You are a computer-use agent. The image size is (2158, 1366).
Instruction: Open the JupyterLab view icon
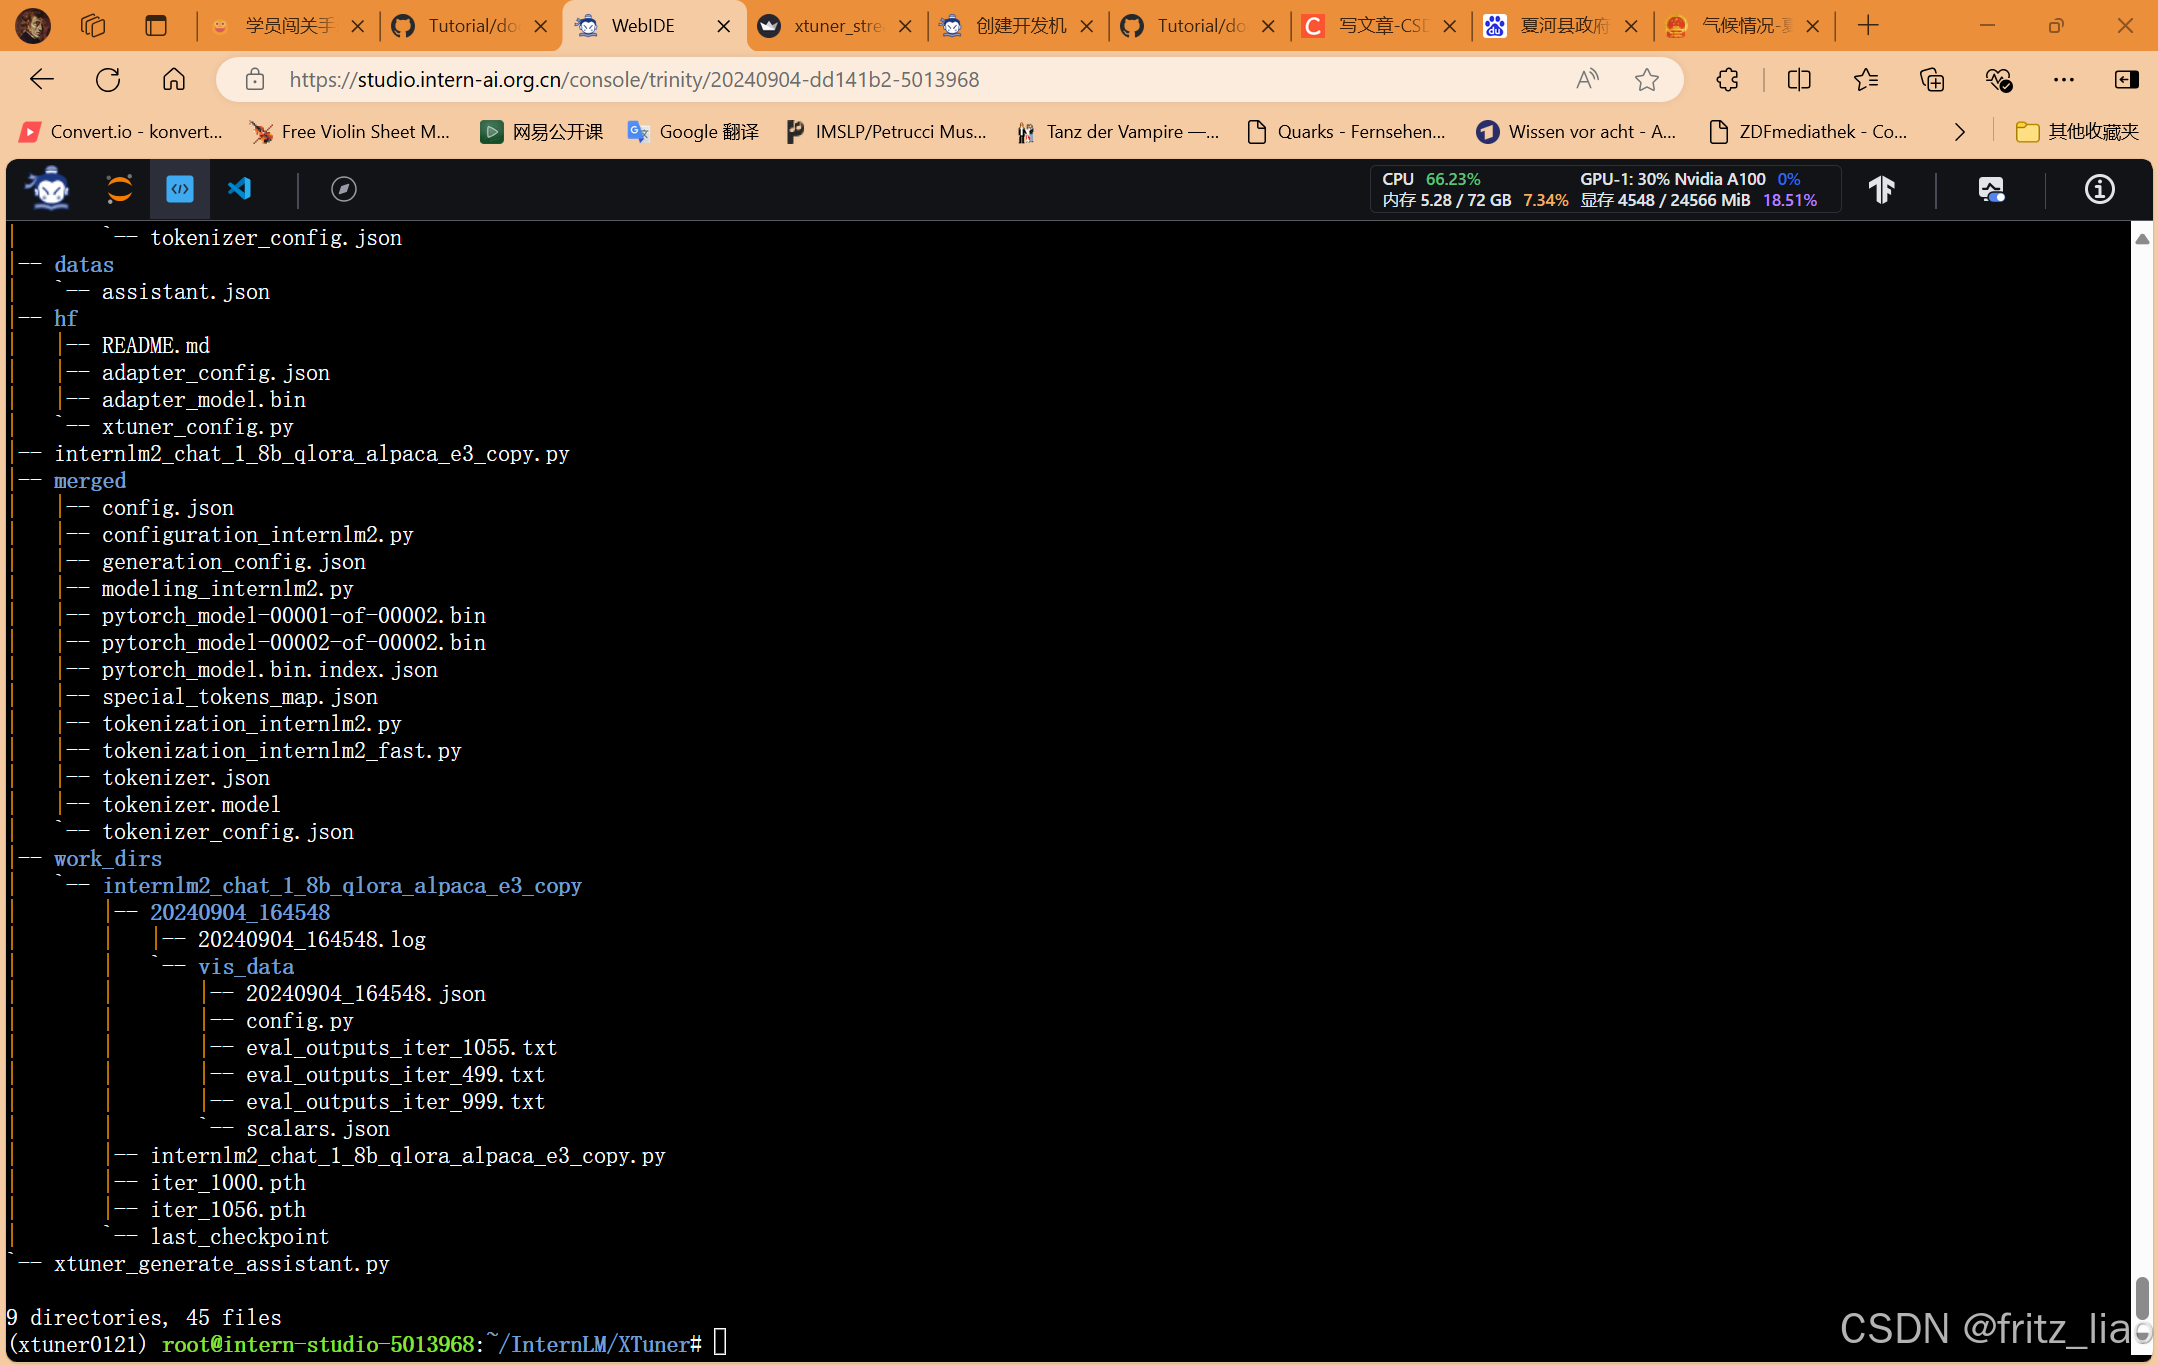(119, 189)
